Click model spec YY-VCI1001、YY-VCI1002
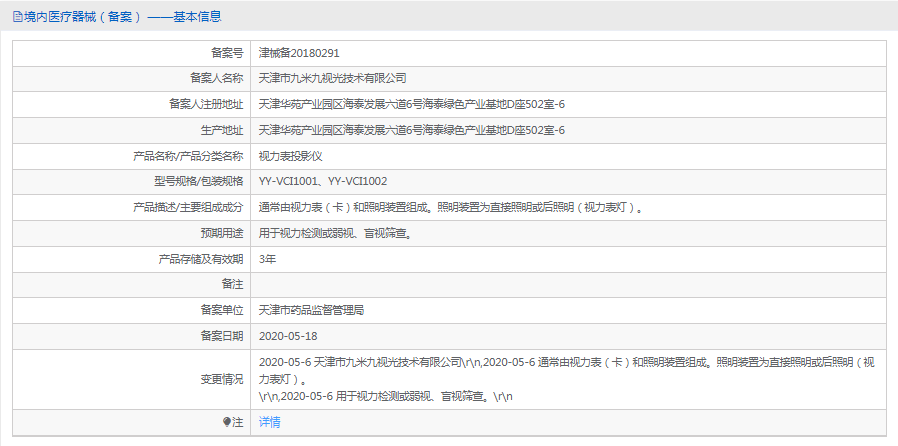 [x=323, y=181]
